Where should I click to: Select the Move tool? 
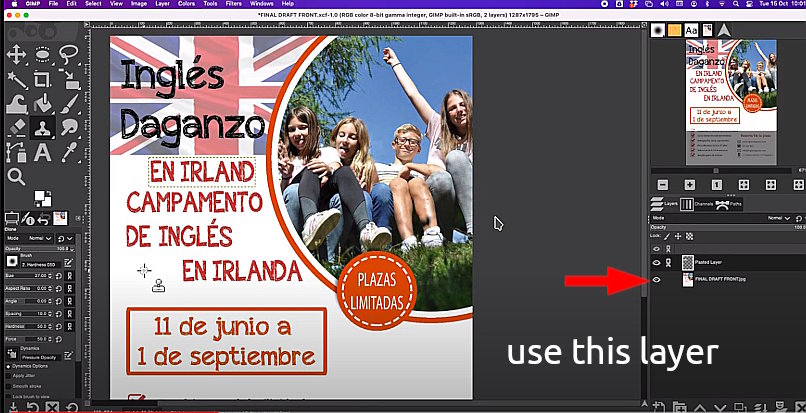click(x=16, y=55)
